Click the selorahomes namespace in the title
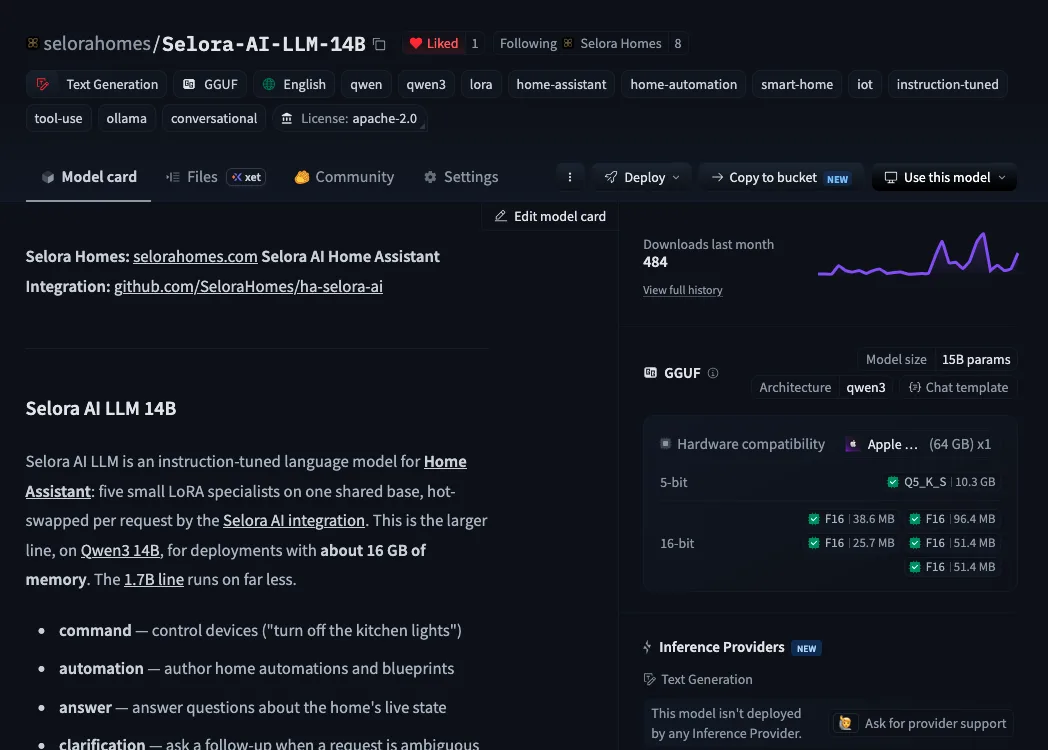 point(97,43)
